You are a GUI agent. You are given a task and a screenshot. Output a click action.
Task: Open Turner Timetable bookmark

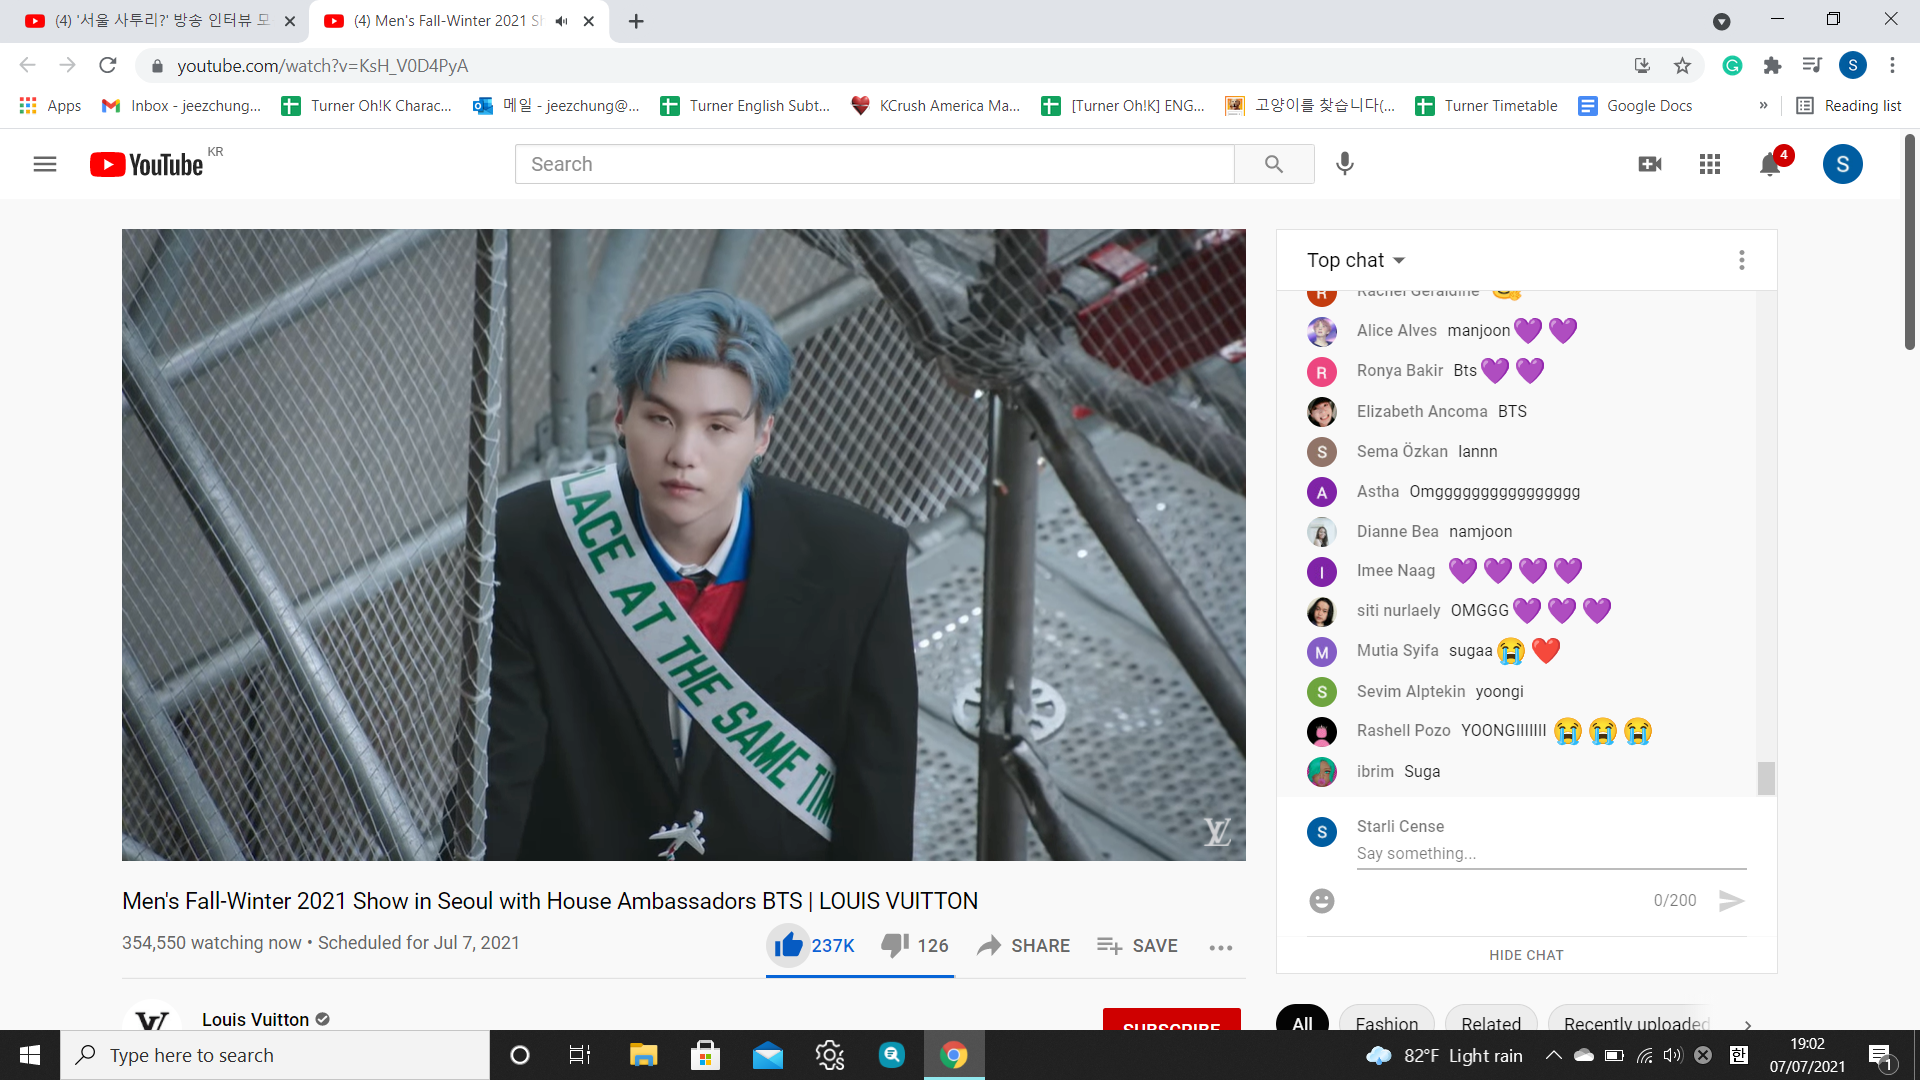1487,105
